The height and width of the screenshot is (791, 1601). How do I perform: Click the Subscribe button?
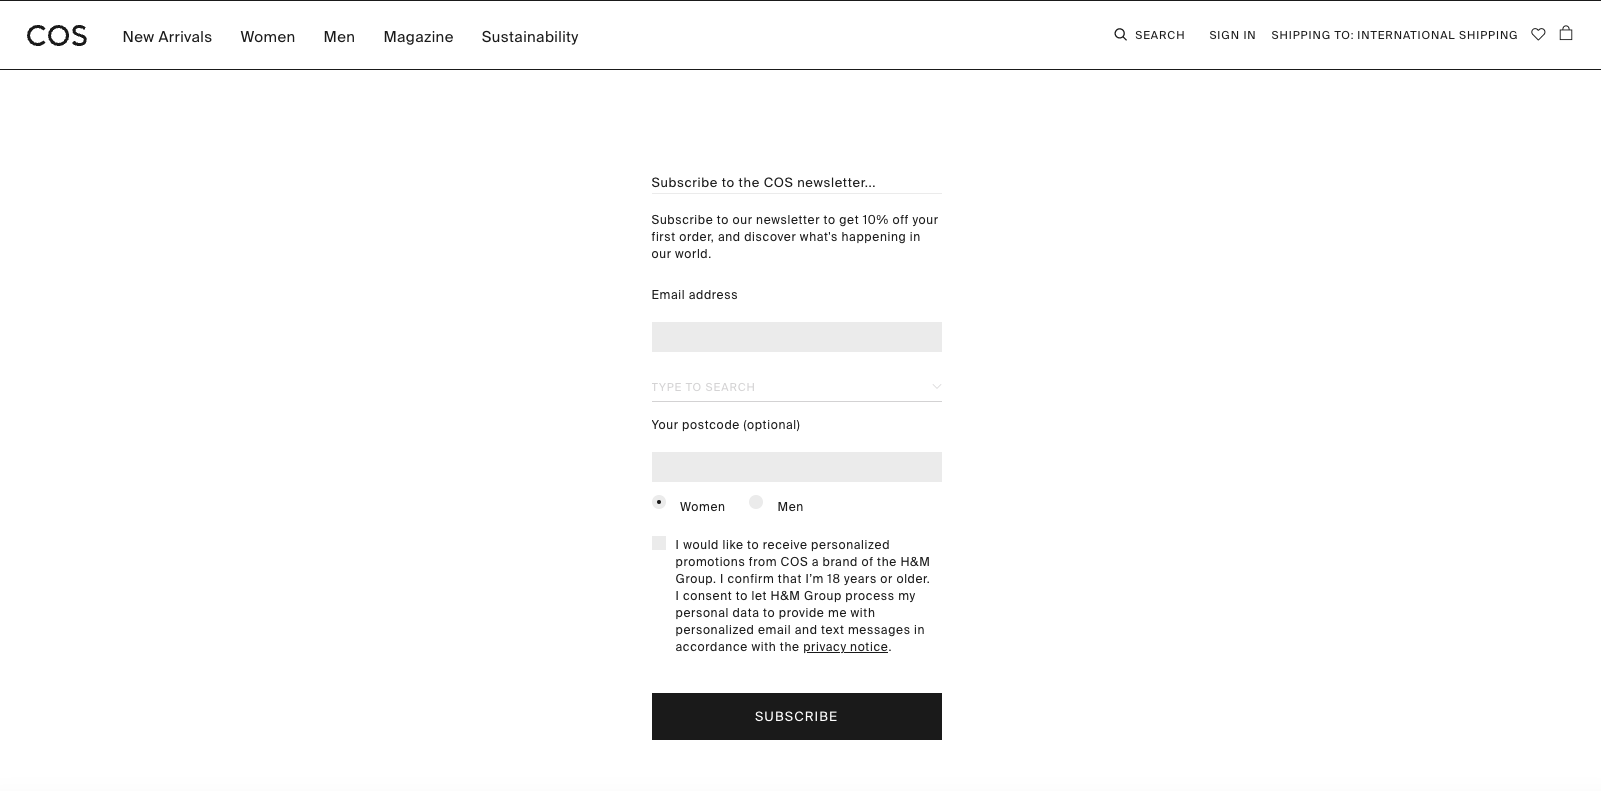797,716
